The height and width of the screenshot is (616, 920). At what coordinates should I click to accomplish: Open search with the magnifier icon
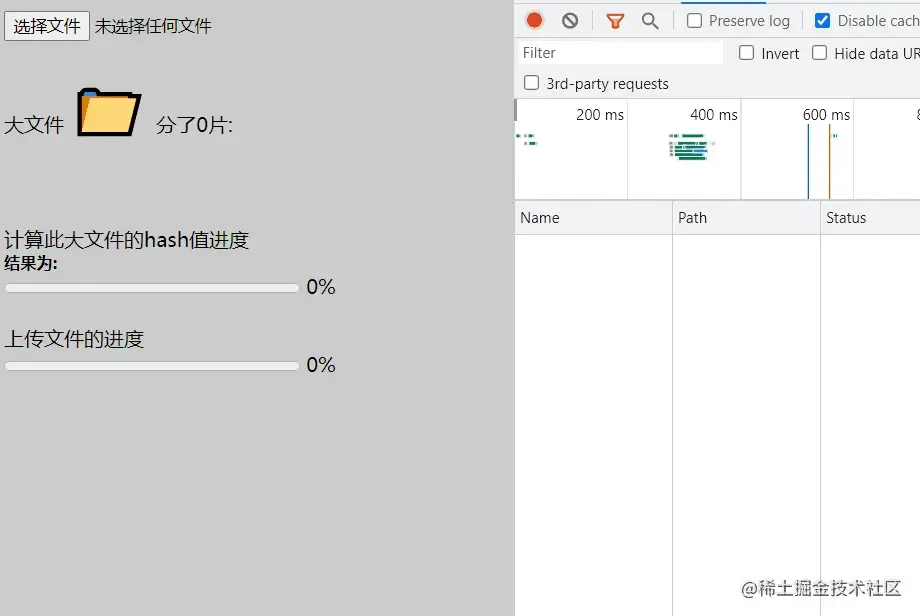coord(650,21)
